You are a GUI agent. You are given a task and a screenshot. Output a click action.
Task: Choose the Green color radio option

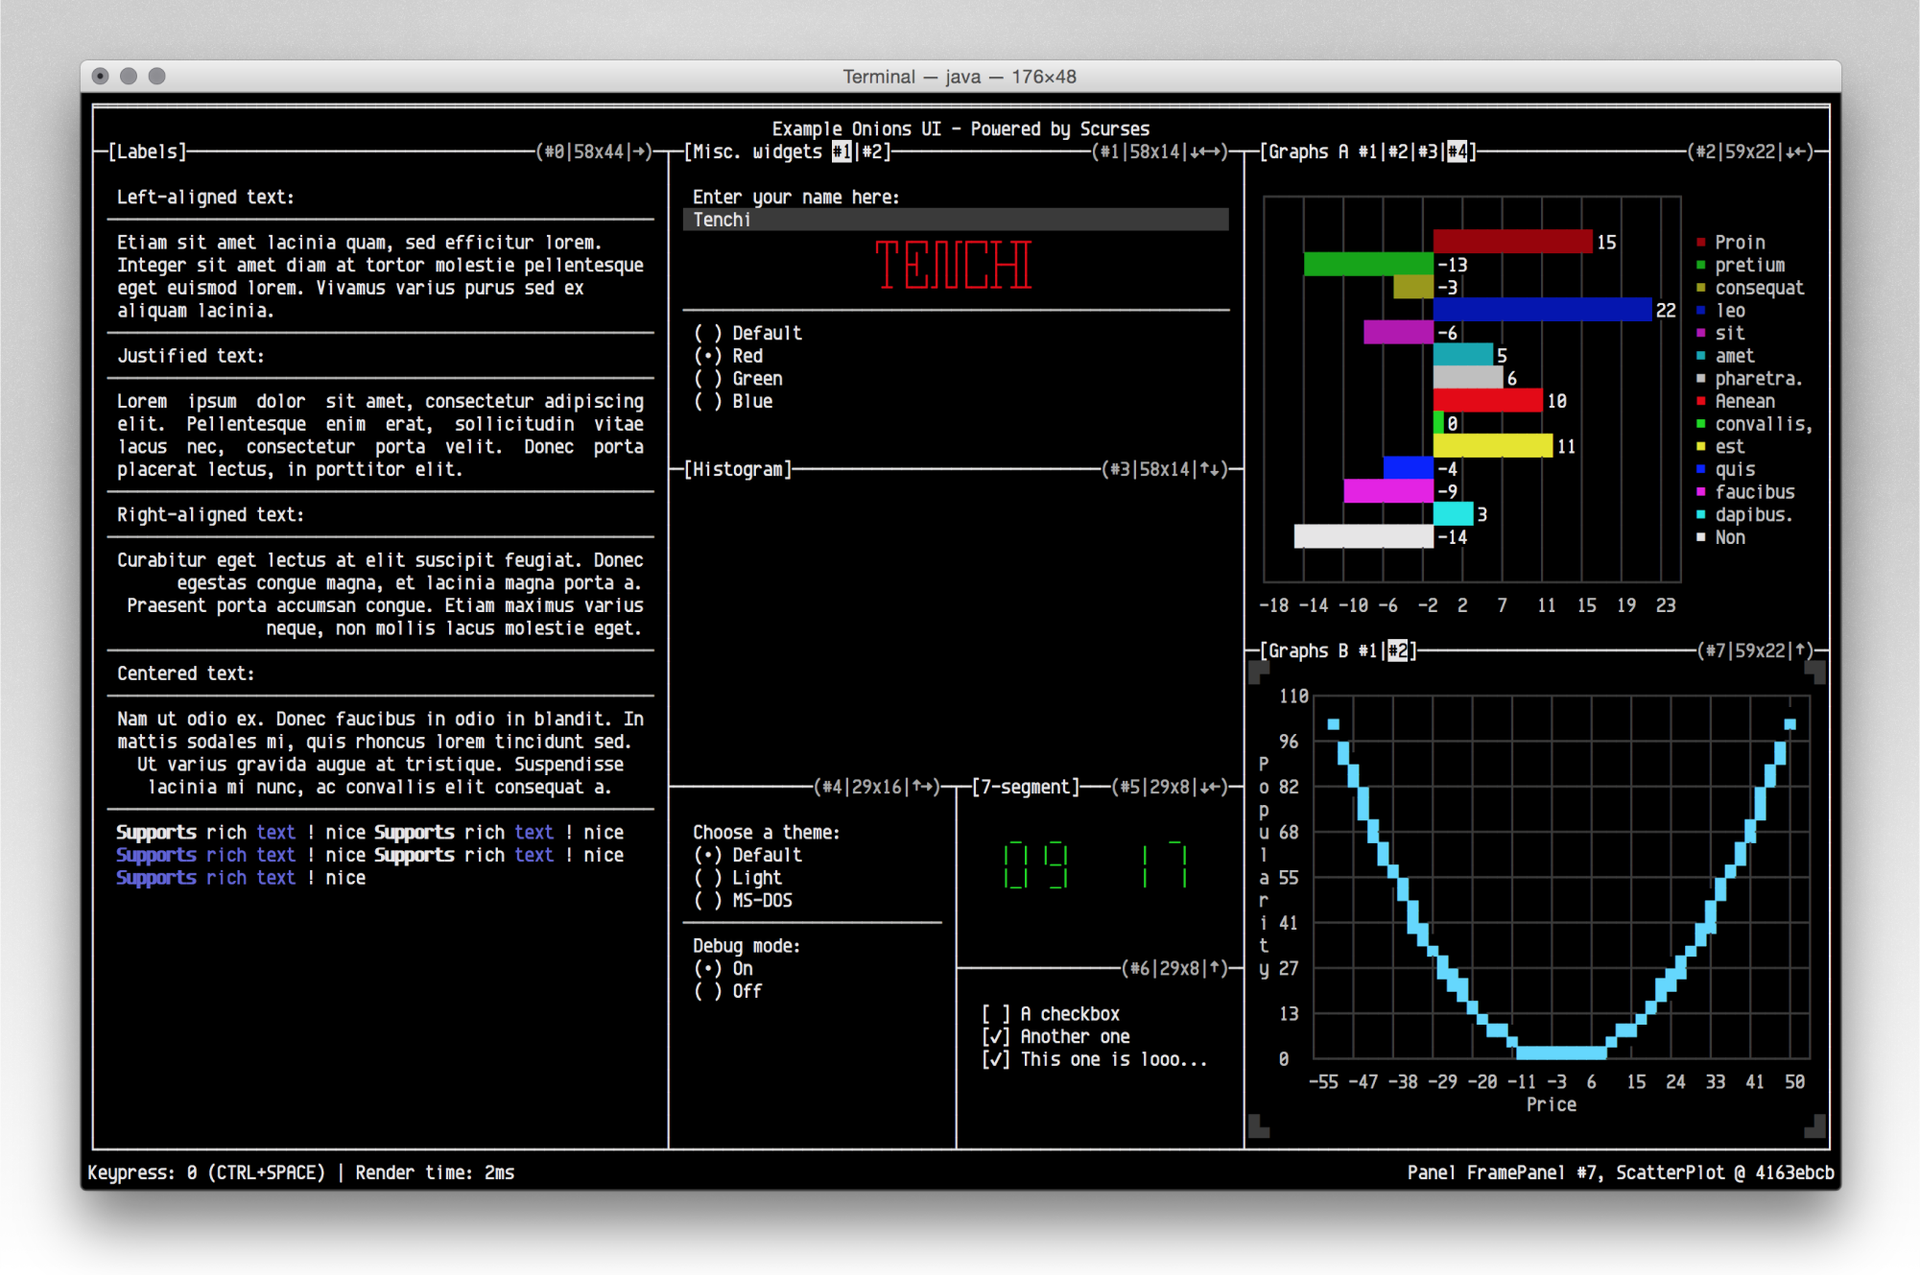738,379
